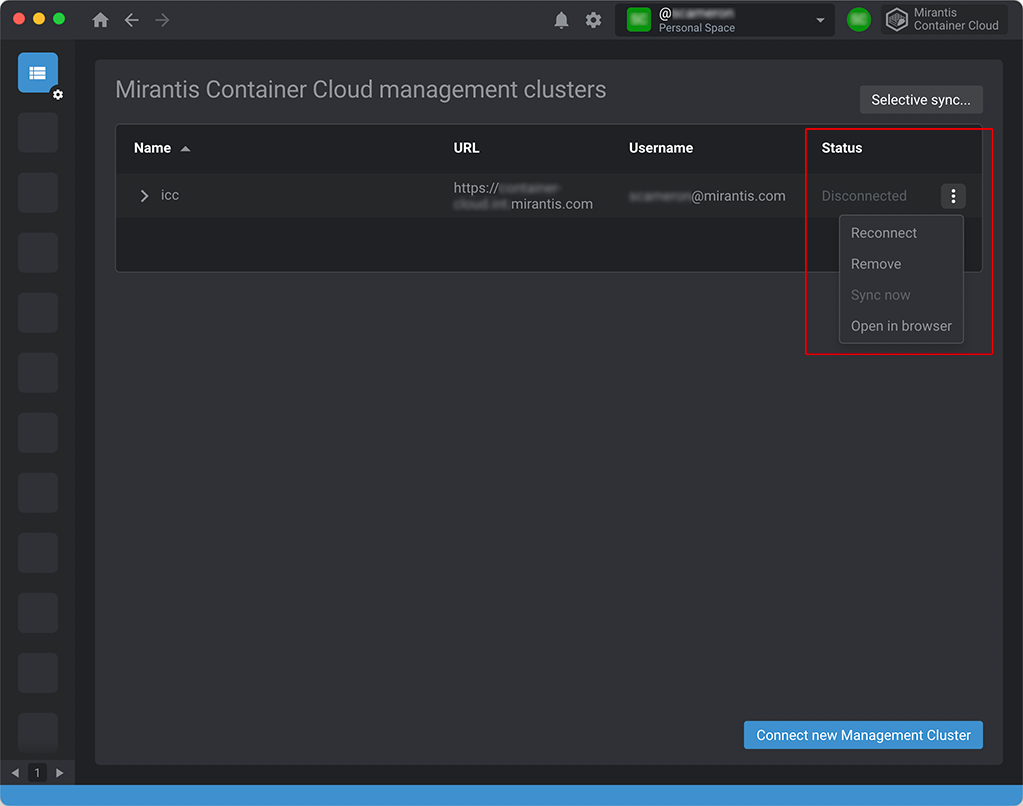
Task: Open three-dot actions menu for icc
Action: (953, 196)
